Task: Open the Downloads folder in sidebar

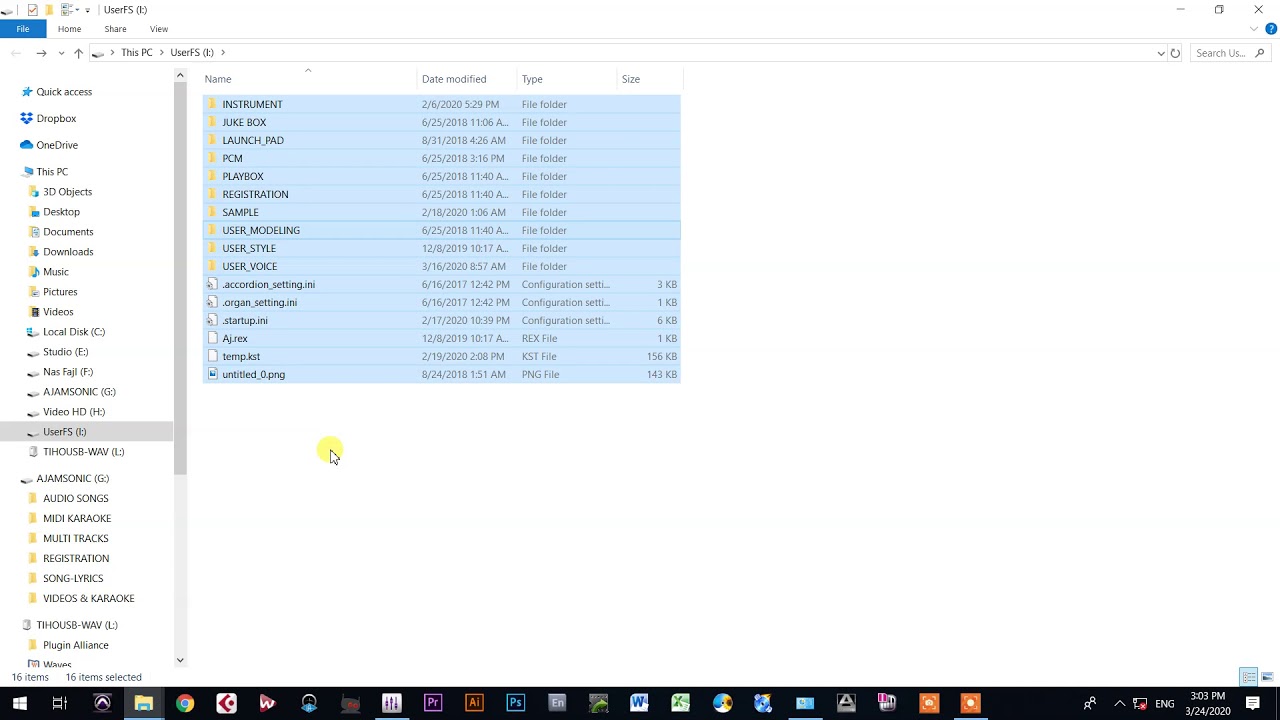Action: [68, 252]
